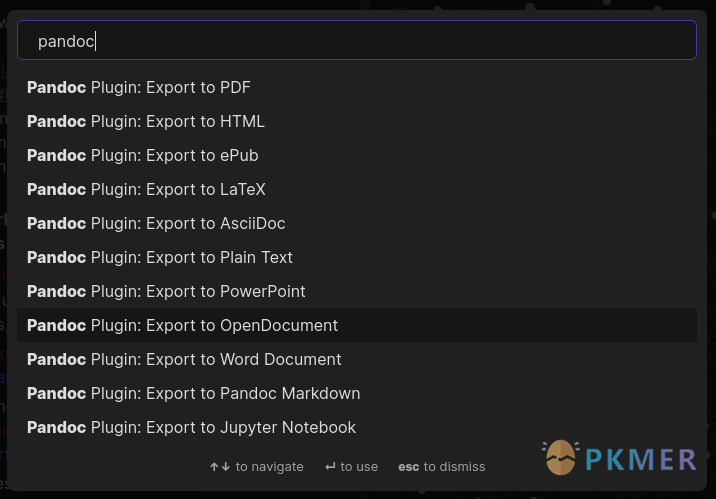The height and width of the screenshot is (499, 716).
Task: Run the Export to ePub command
Action: (x=143, y=156)
